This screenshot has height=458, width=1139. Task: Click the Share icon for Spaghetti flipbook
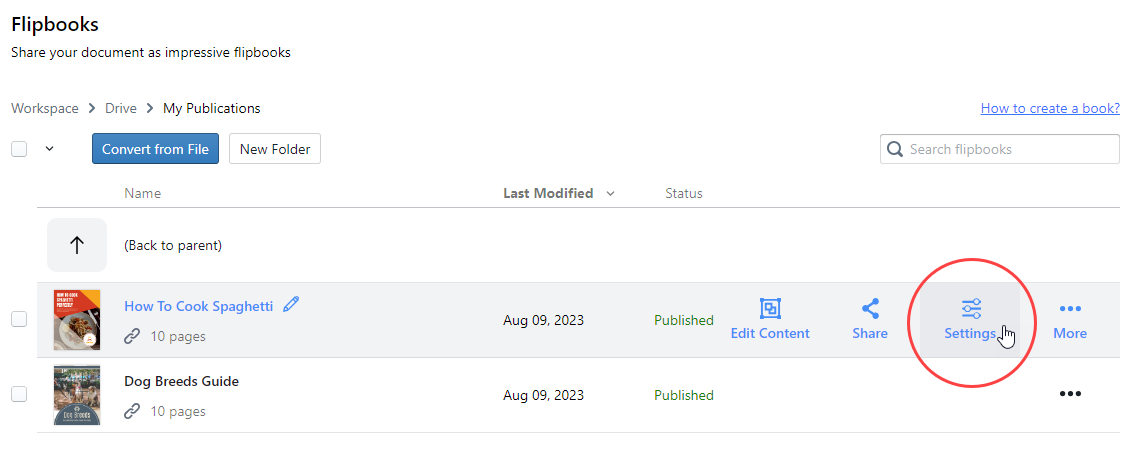click(x=870, y=309)
